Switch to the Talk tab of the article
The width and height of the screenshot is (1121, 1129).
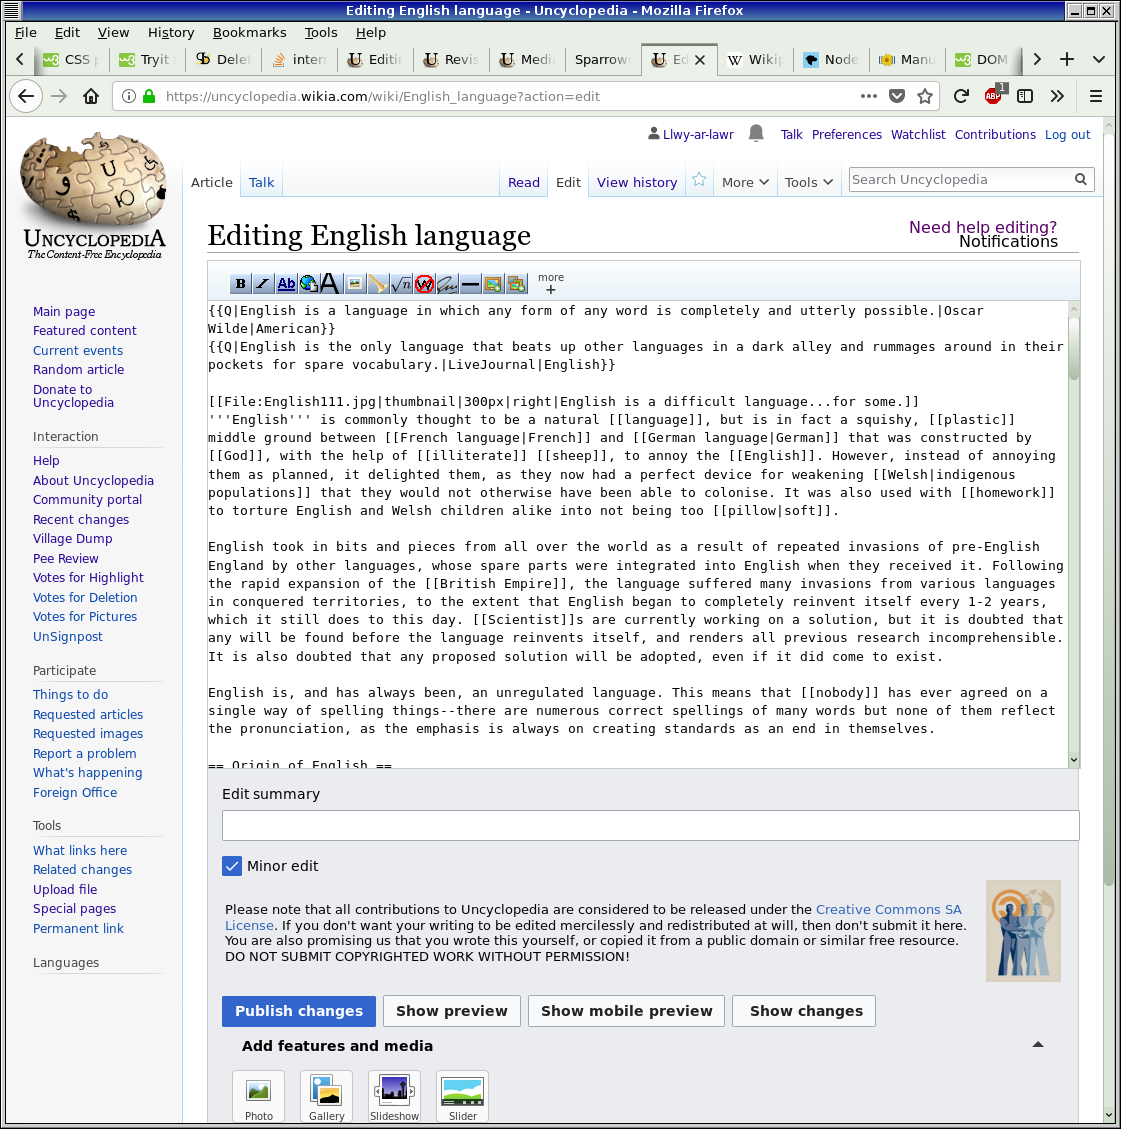(262, 182)
